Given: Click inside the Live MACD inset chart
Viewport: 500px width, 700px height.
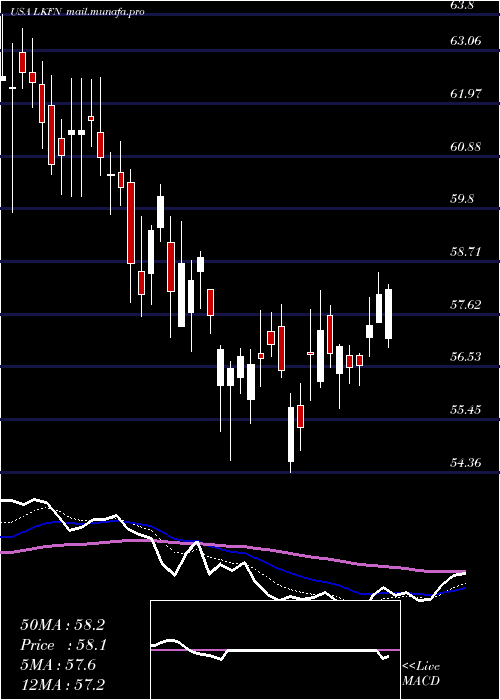Looking at the screenshot, I should 275,650.
